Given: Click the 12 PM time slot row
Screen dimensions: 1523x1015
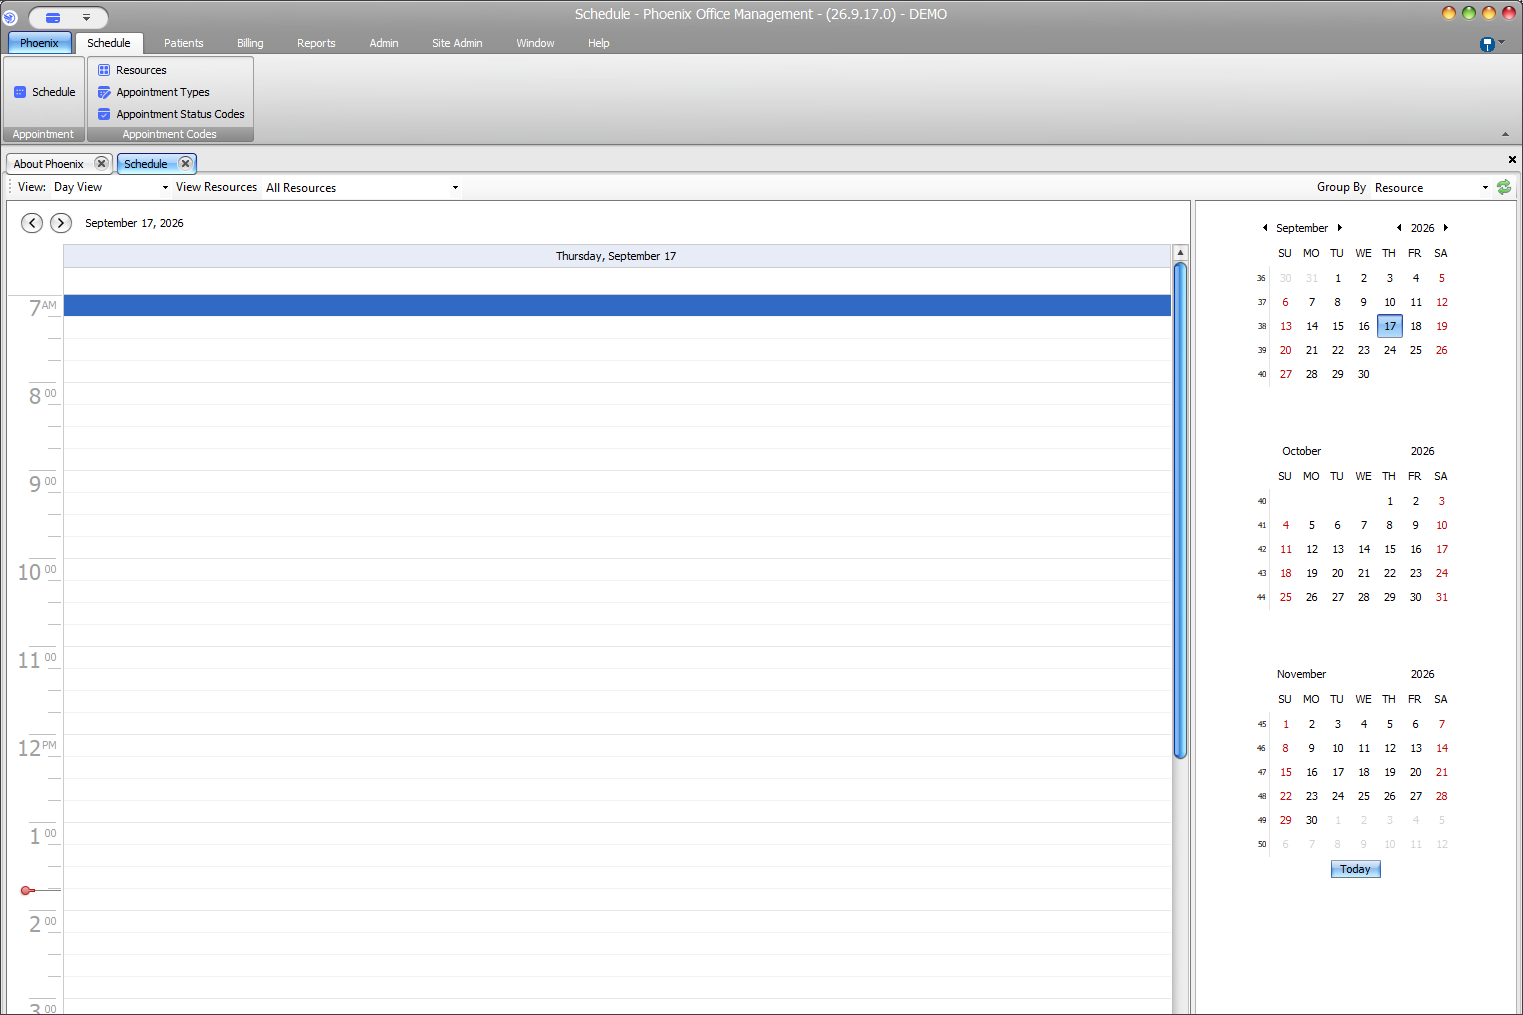Looking at the screenshot, I should tap(617, 745).
